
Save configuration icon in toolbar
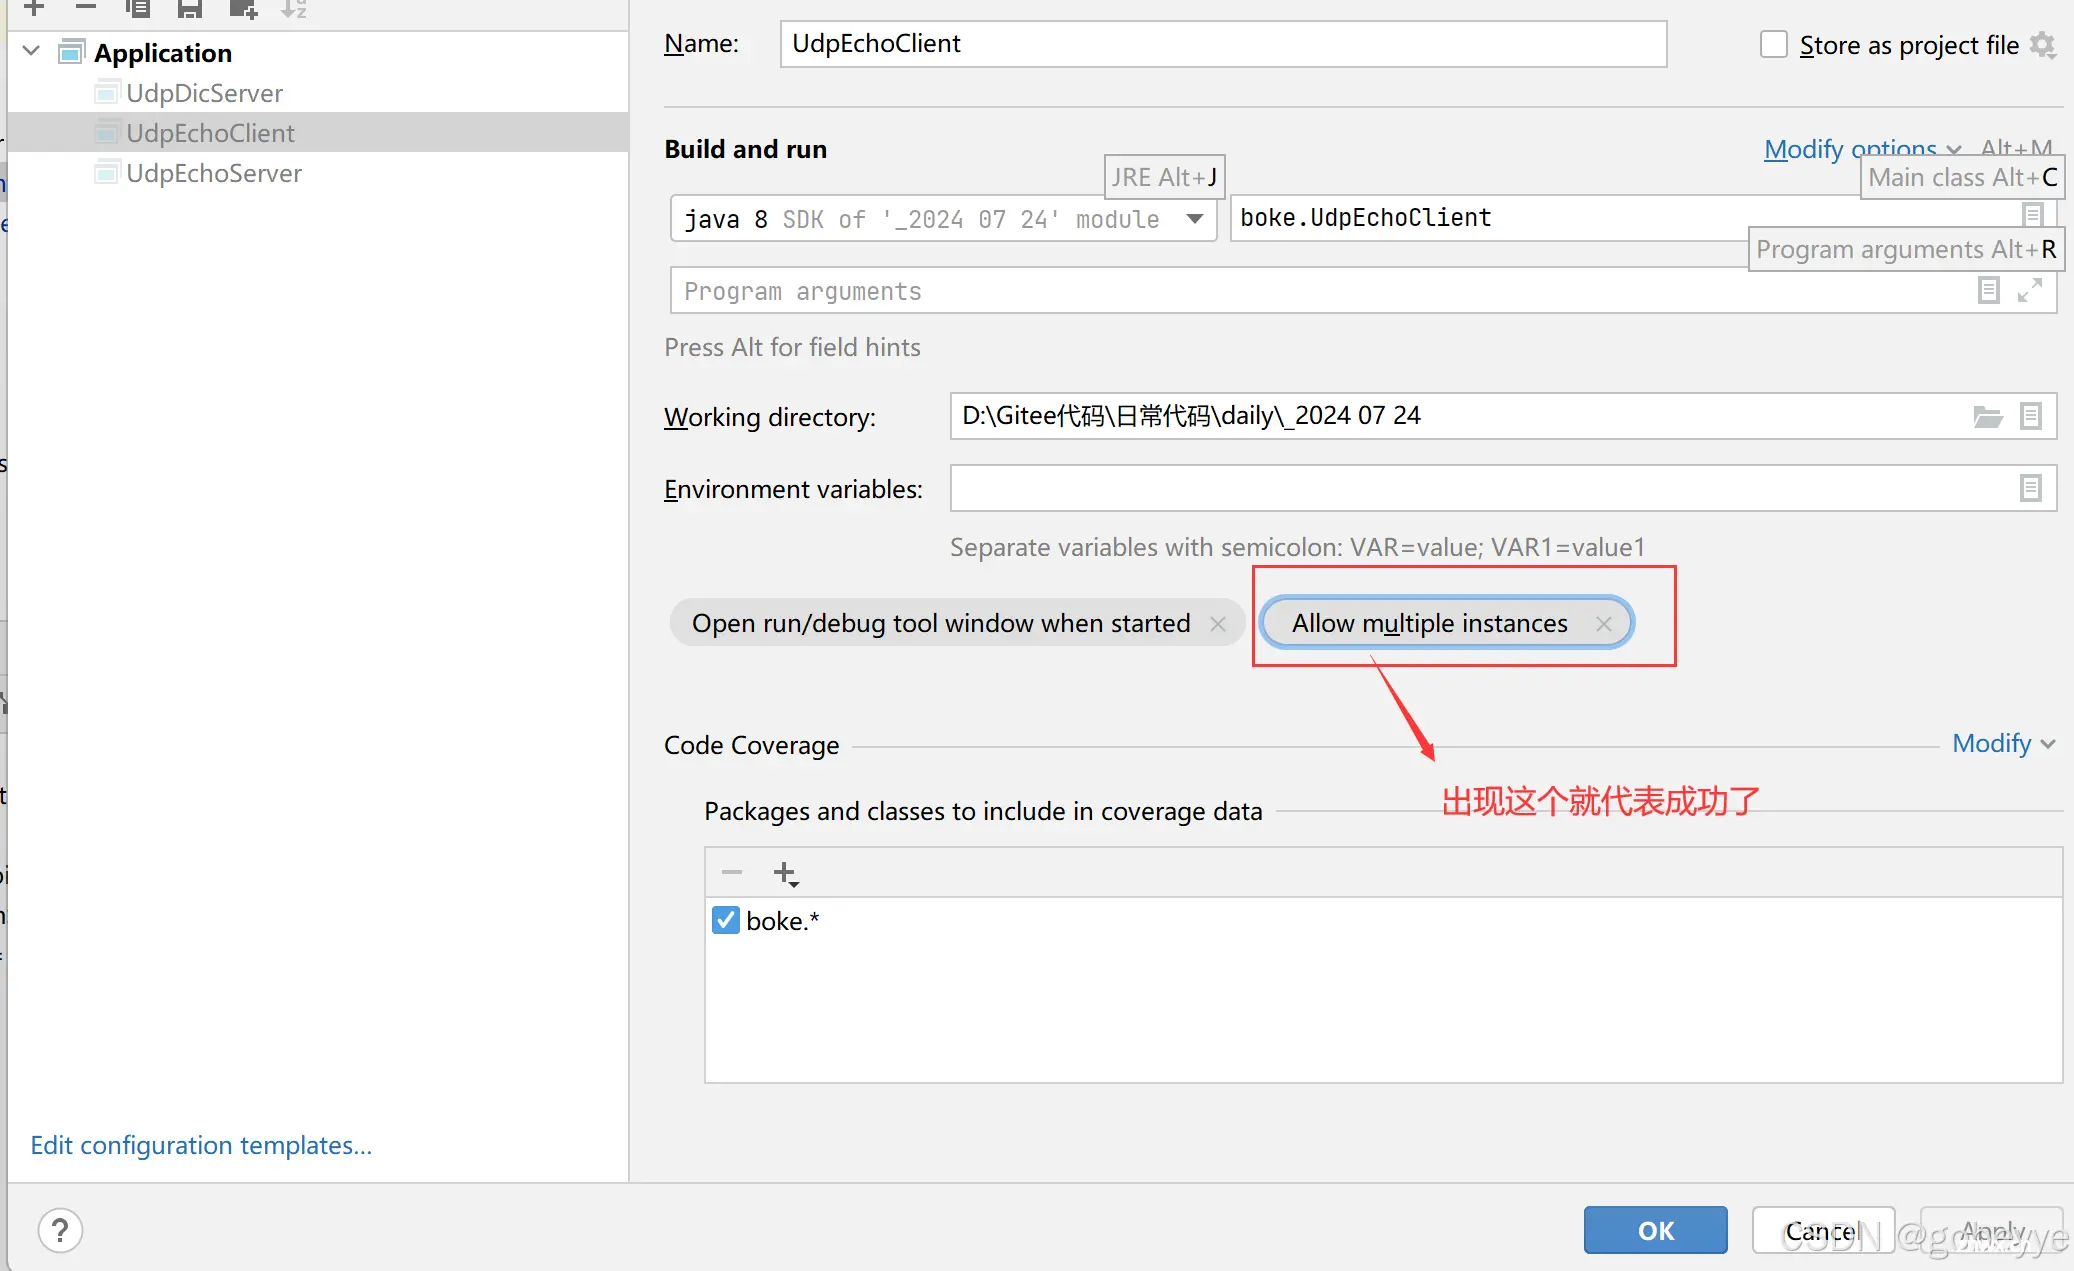pos(190,8)
